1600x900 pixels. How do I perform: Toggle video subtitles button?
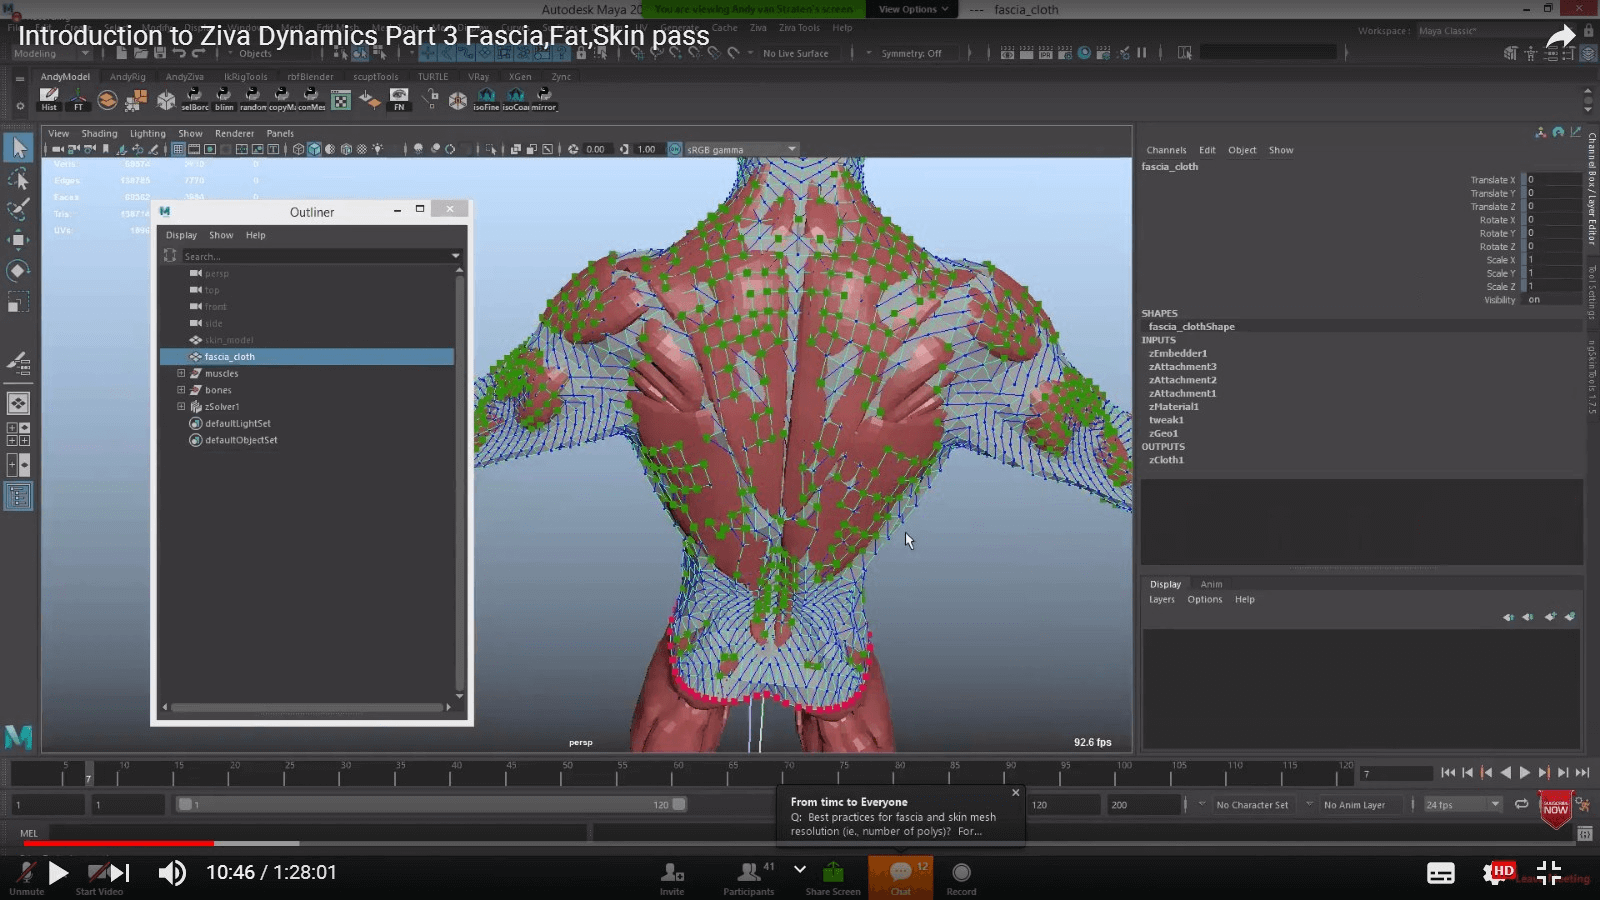coord(1440,873)
